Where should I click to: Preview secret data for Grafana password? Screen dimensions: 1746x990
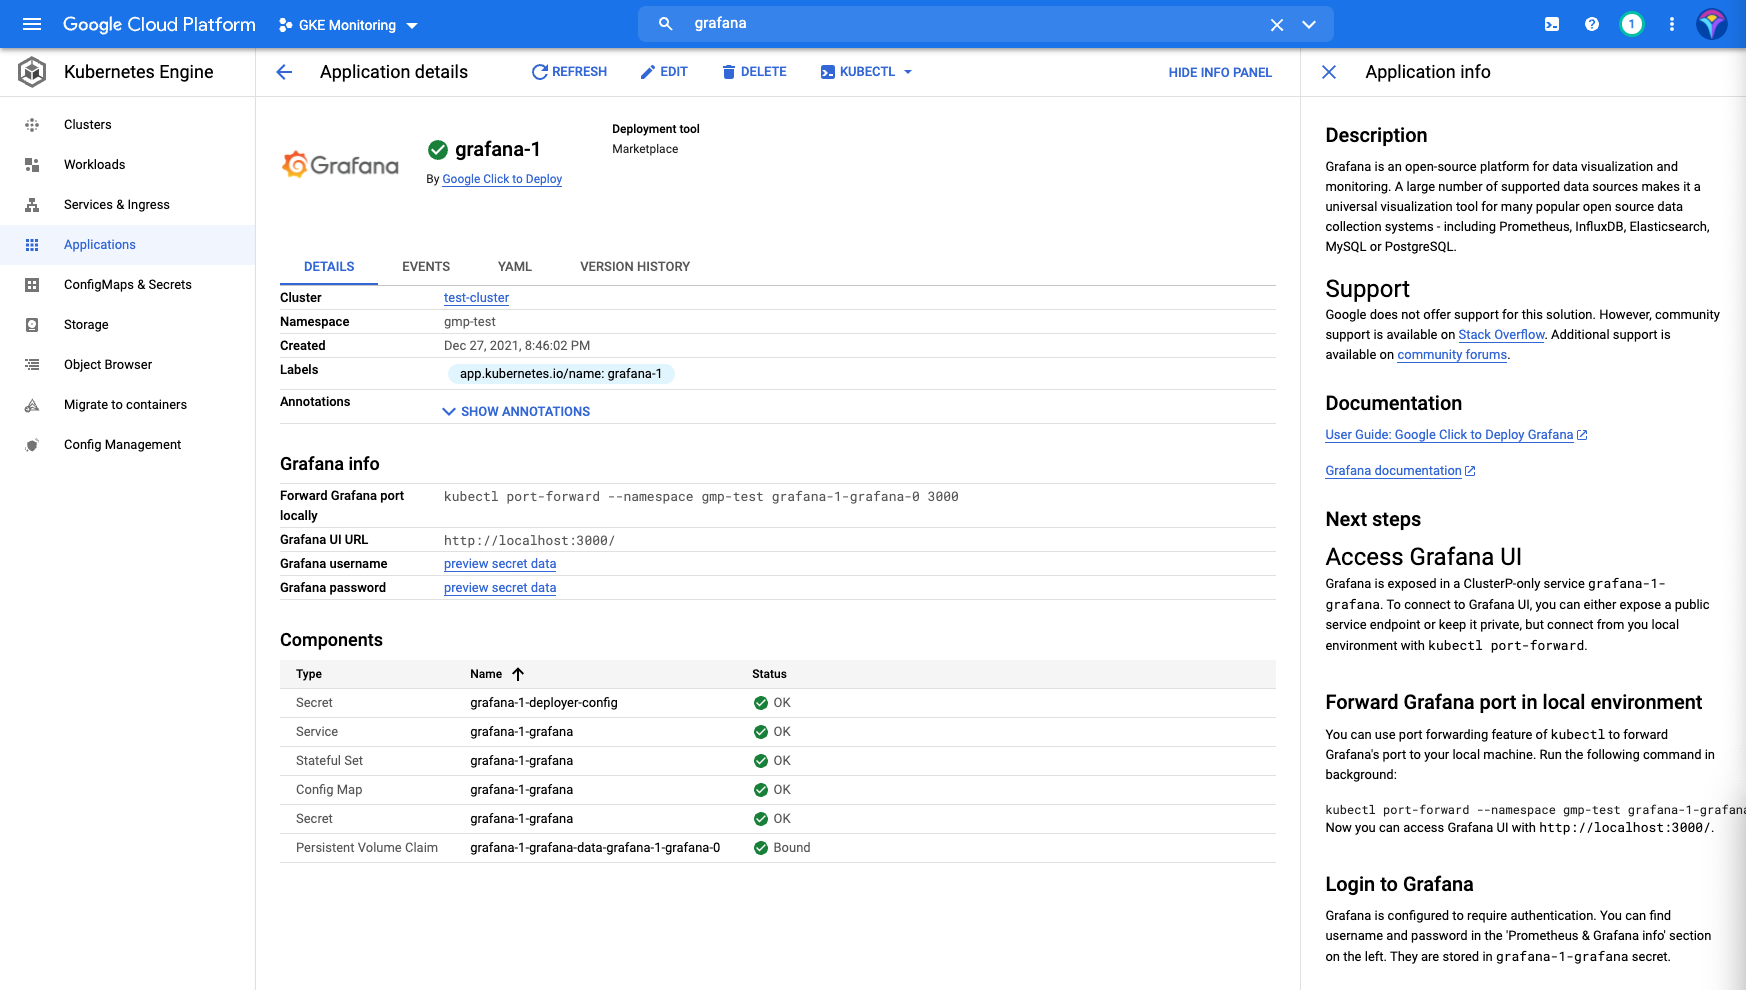click(500, 588)
